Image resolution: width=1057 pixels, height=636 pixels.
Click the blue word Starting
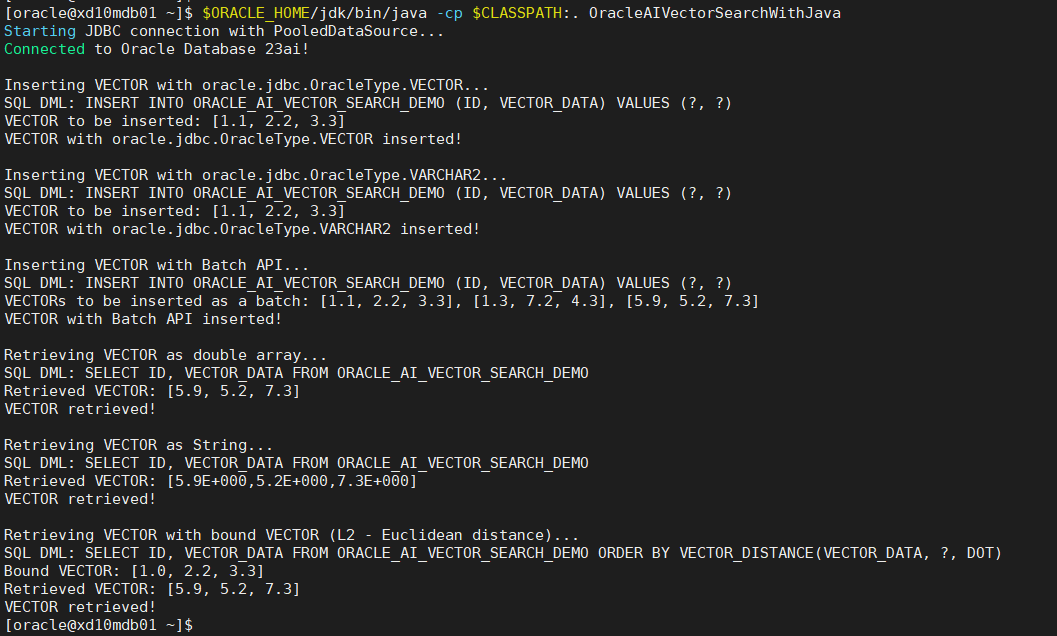40,31
